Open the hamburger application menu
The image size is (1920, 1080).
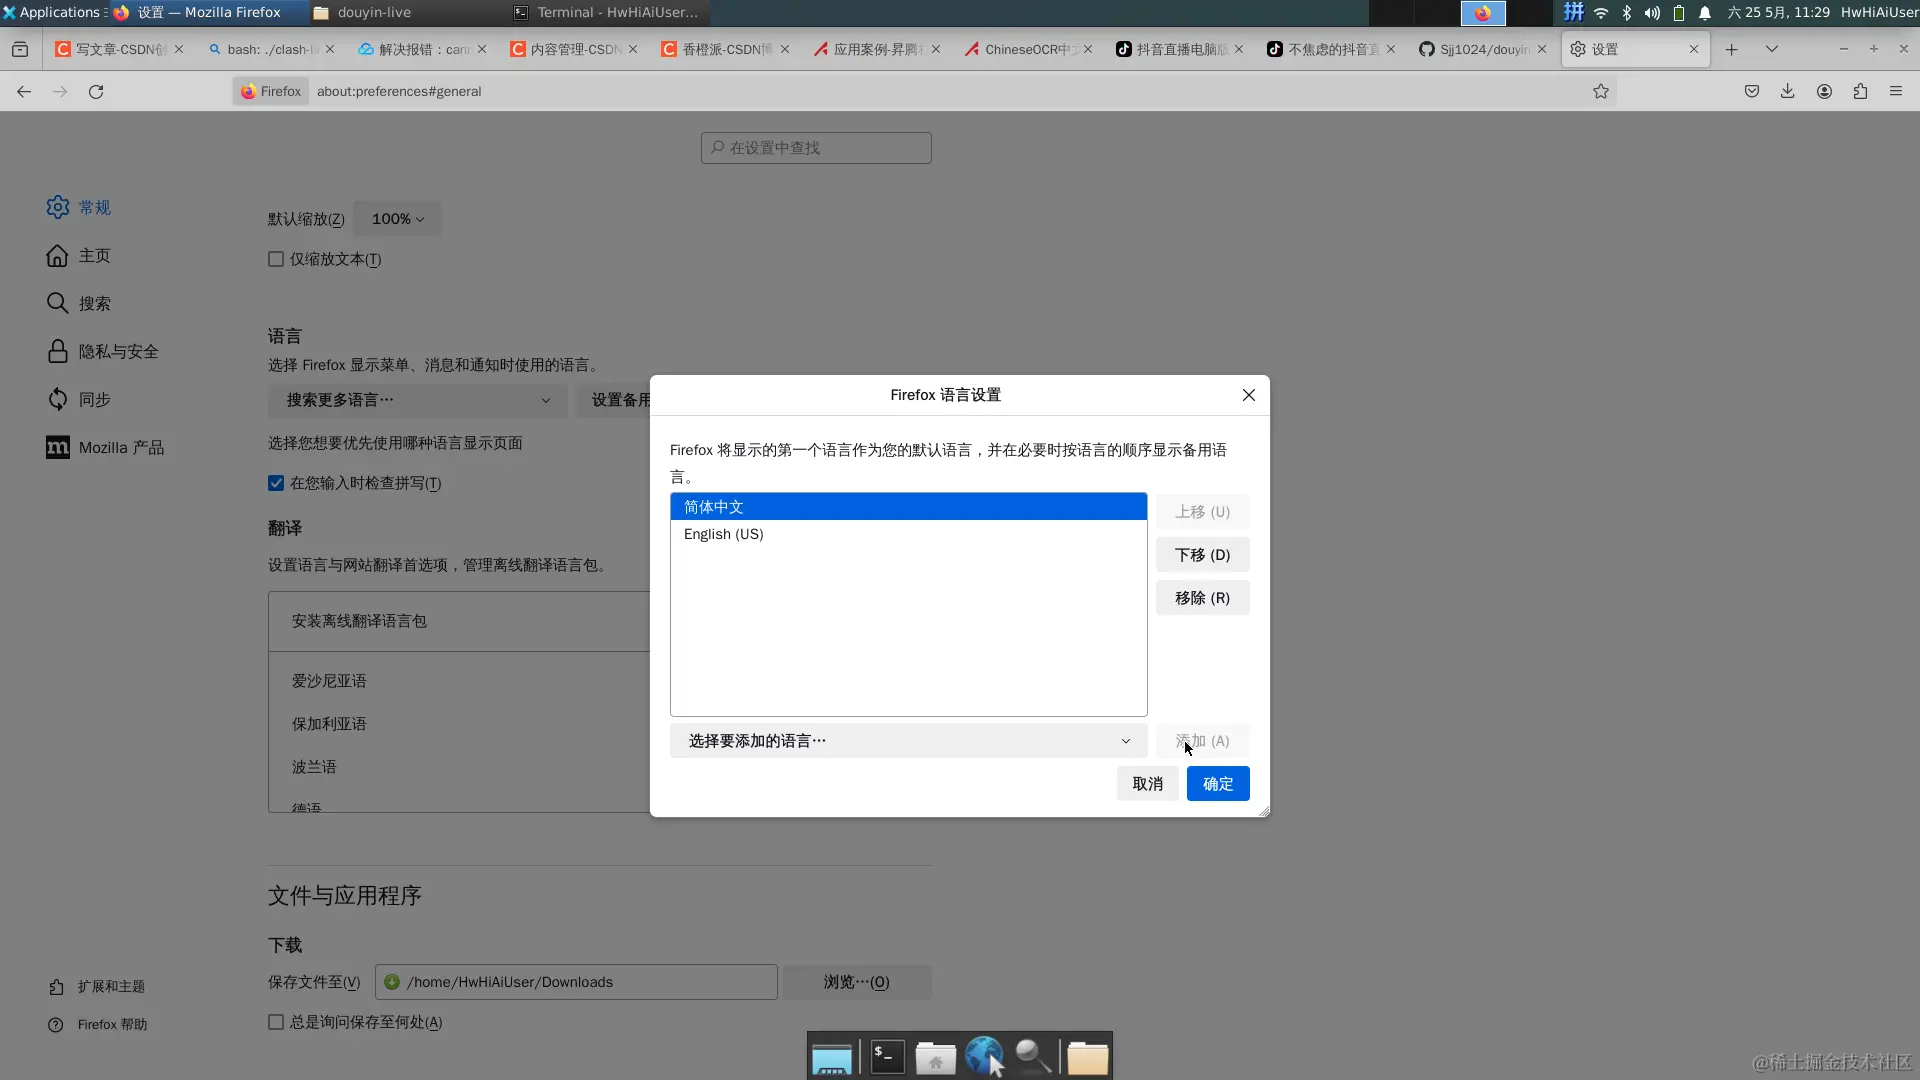coord(1896,91)
